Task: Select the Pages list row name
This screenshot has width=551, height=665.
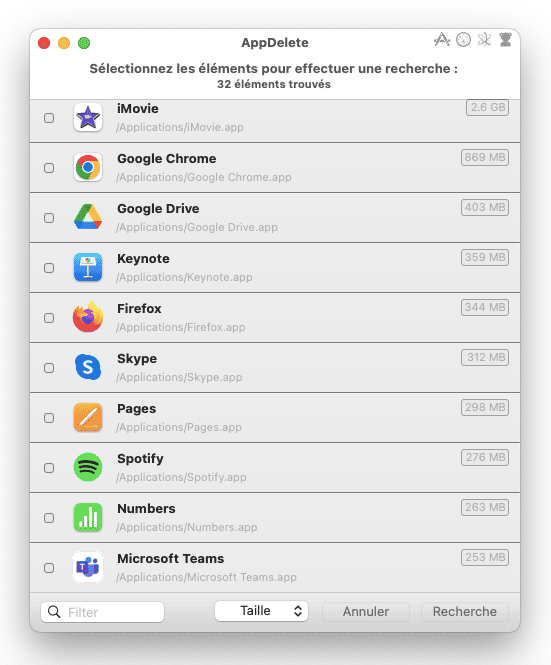Action: [x=137, y=408]
